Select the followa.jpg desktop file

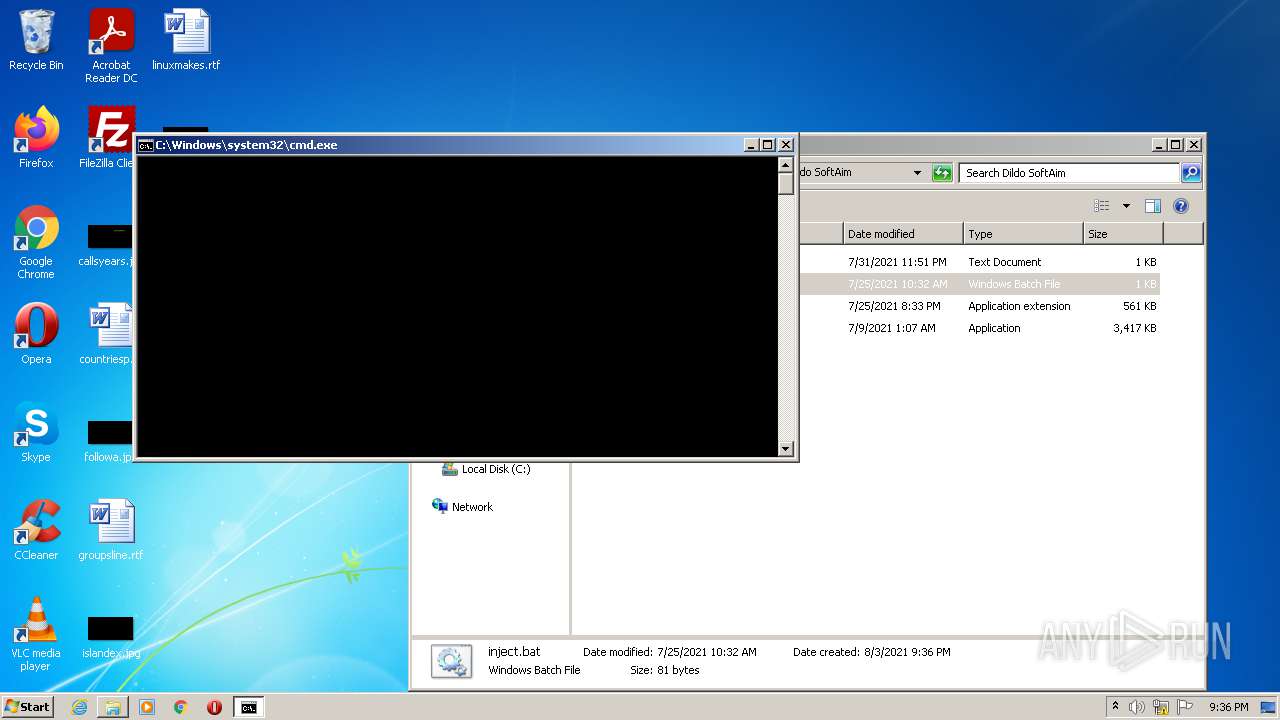[x=109, y=440]
